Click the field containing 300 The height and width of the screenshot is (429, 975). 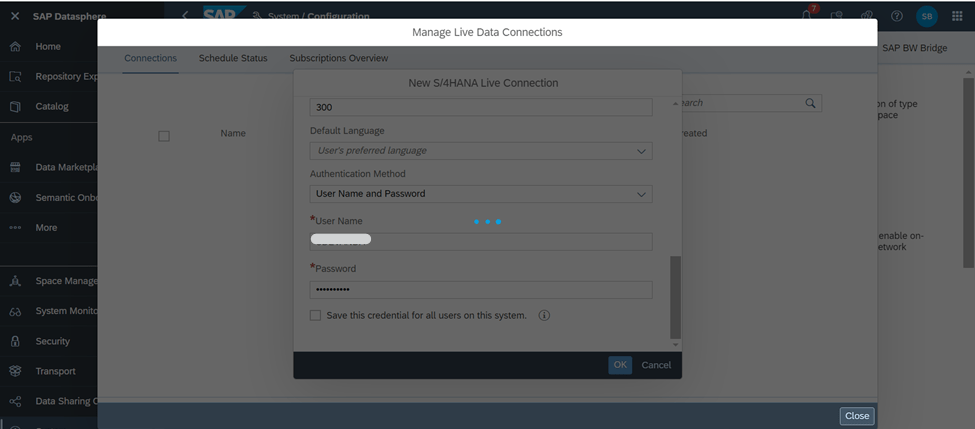pyautogui.click(x=481, y=107)
